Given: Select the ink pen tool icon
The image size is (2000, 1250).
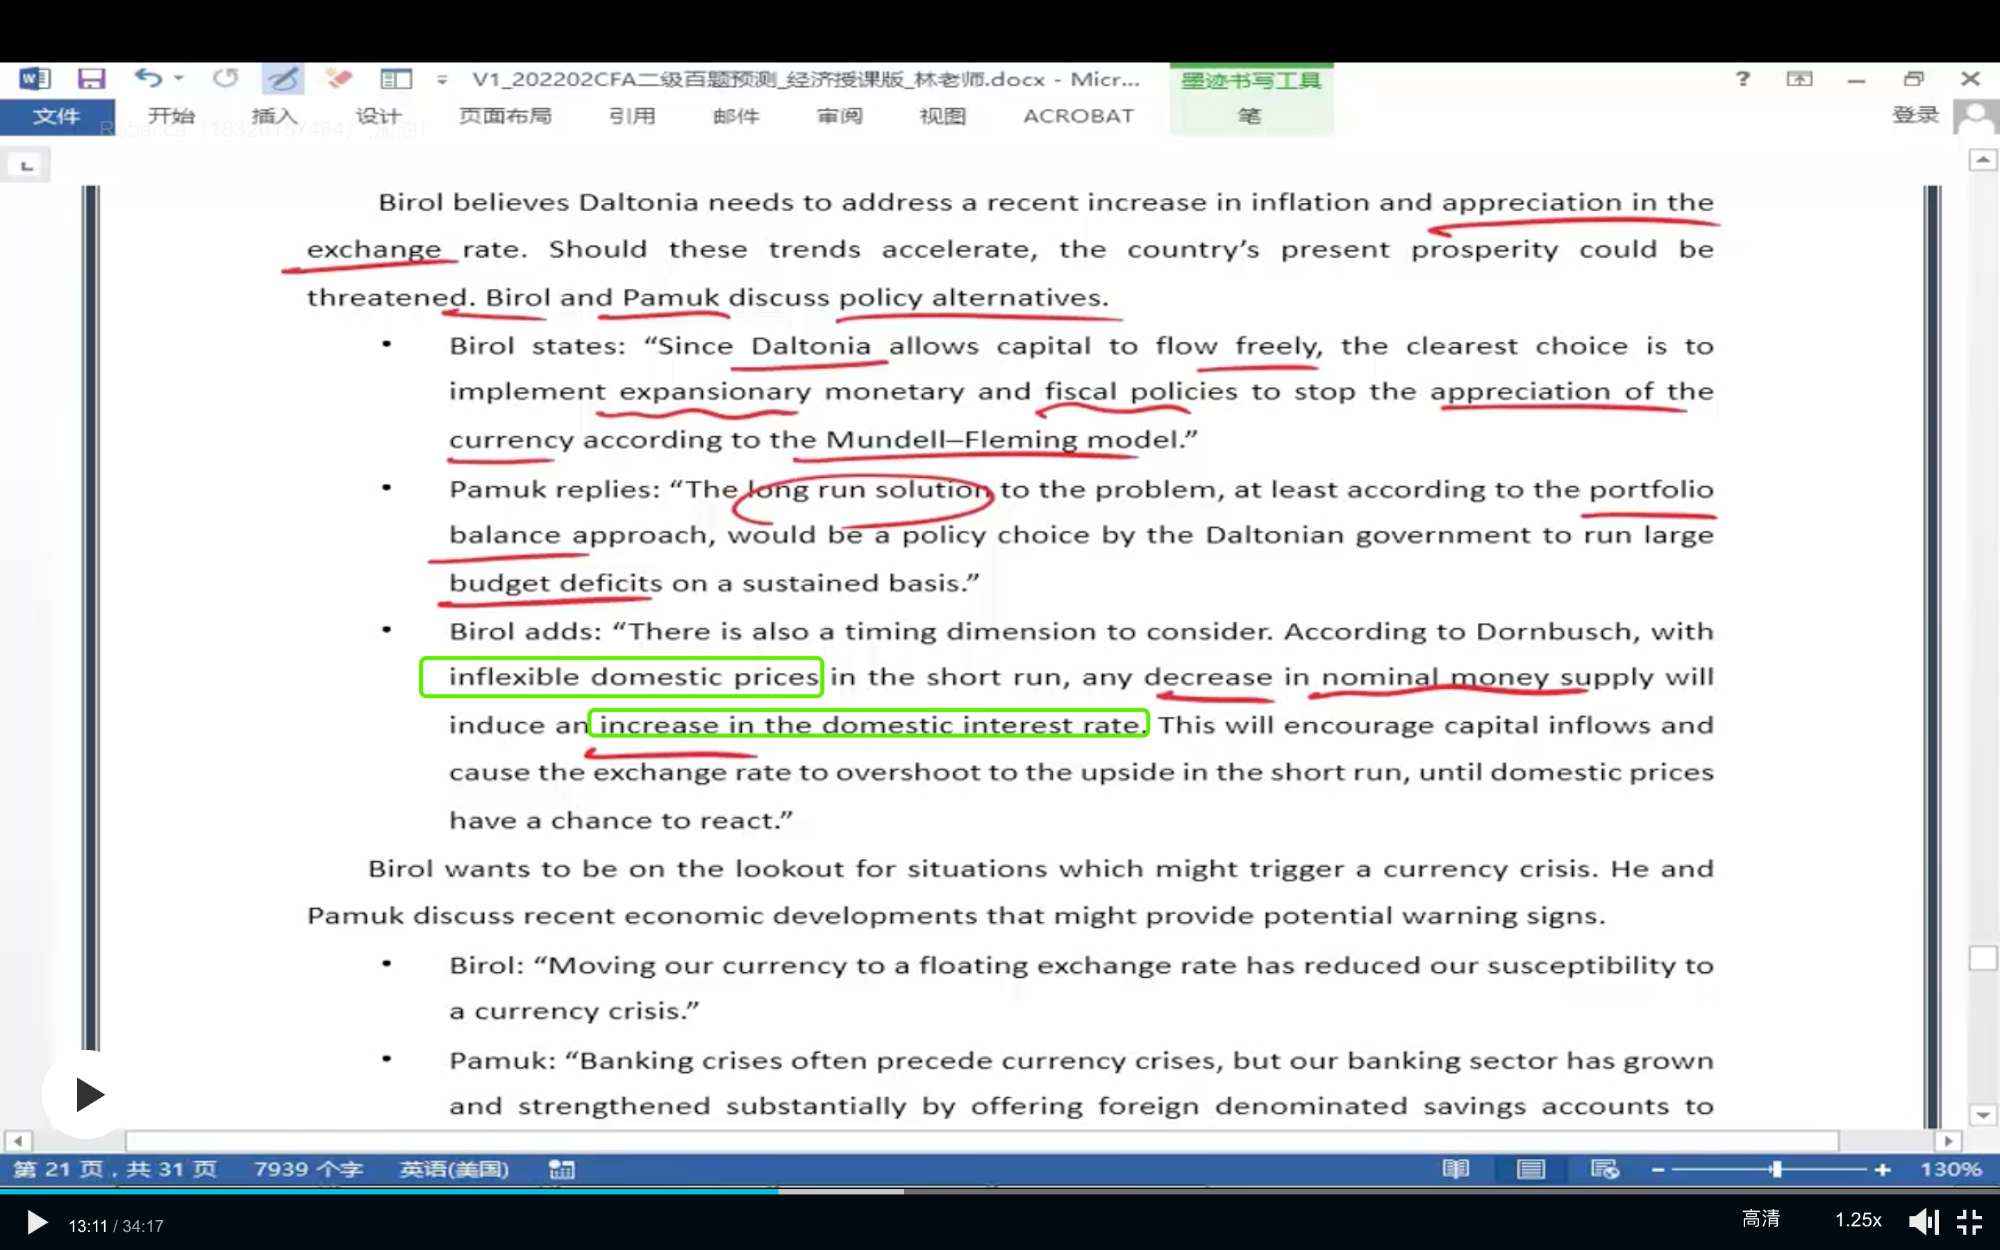Looking at the screenshot, I should 283,78.
